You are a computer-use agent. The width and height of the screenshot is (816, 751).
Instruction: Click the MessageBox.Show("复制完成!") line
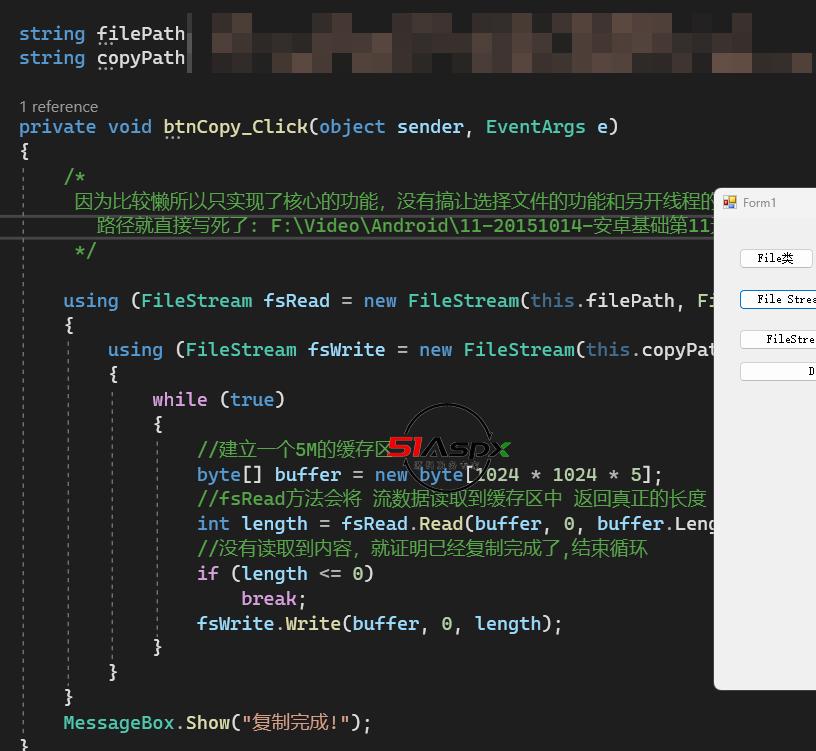coord(218,722)
